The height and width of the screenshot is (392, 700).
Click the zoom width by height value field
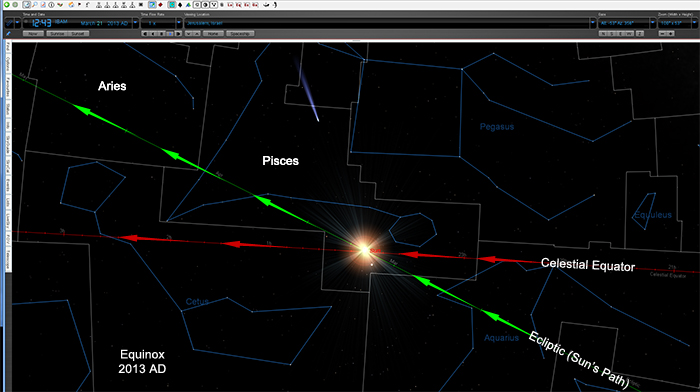(x=675, y=23)
